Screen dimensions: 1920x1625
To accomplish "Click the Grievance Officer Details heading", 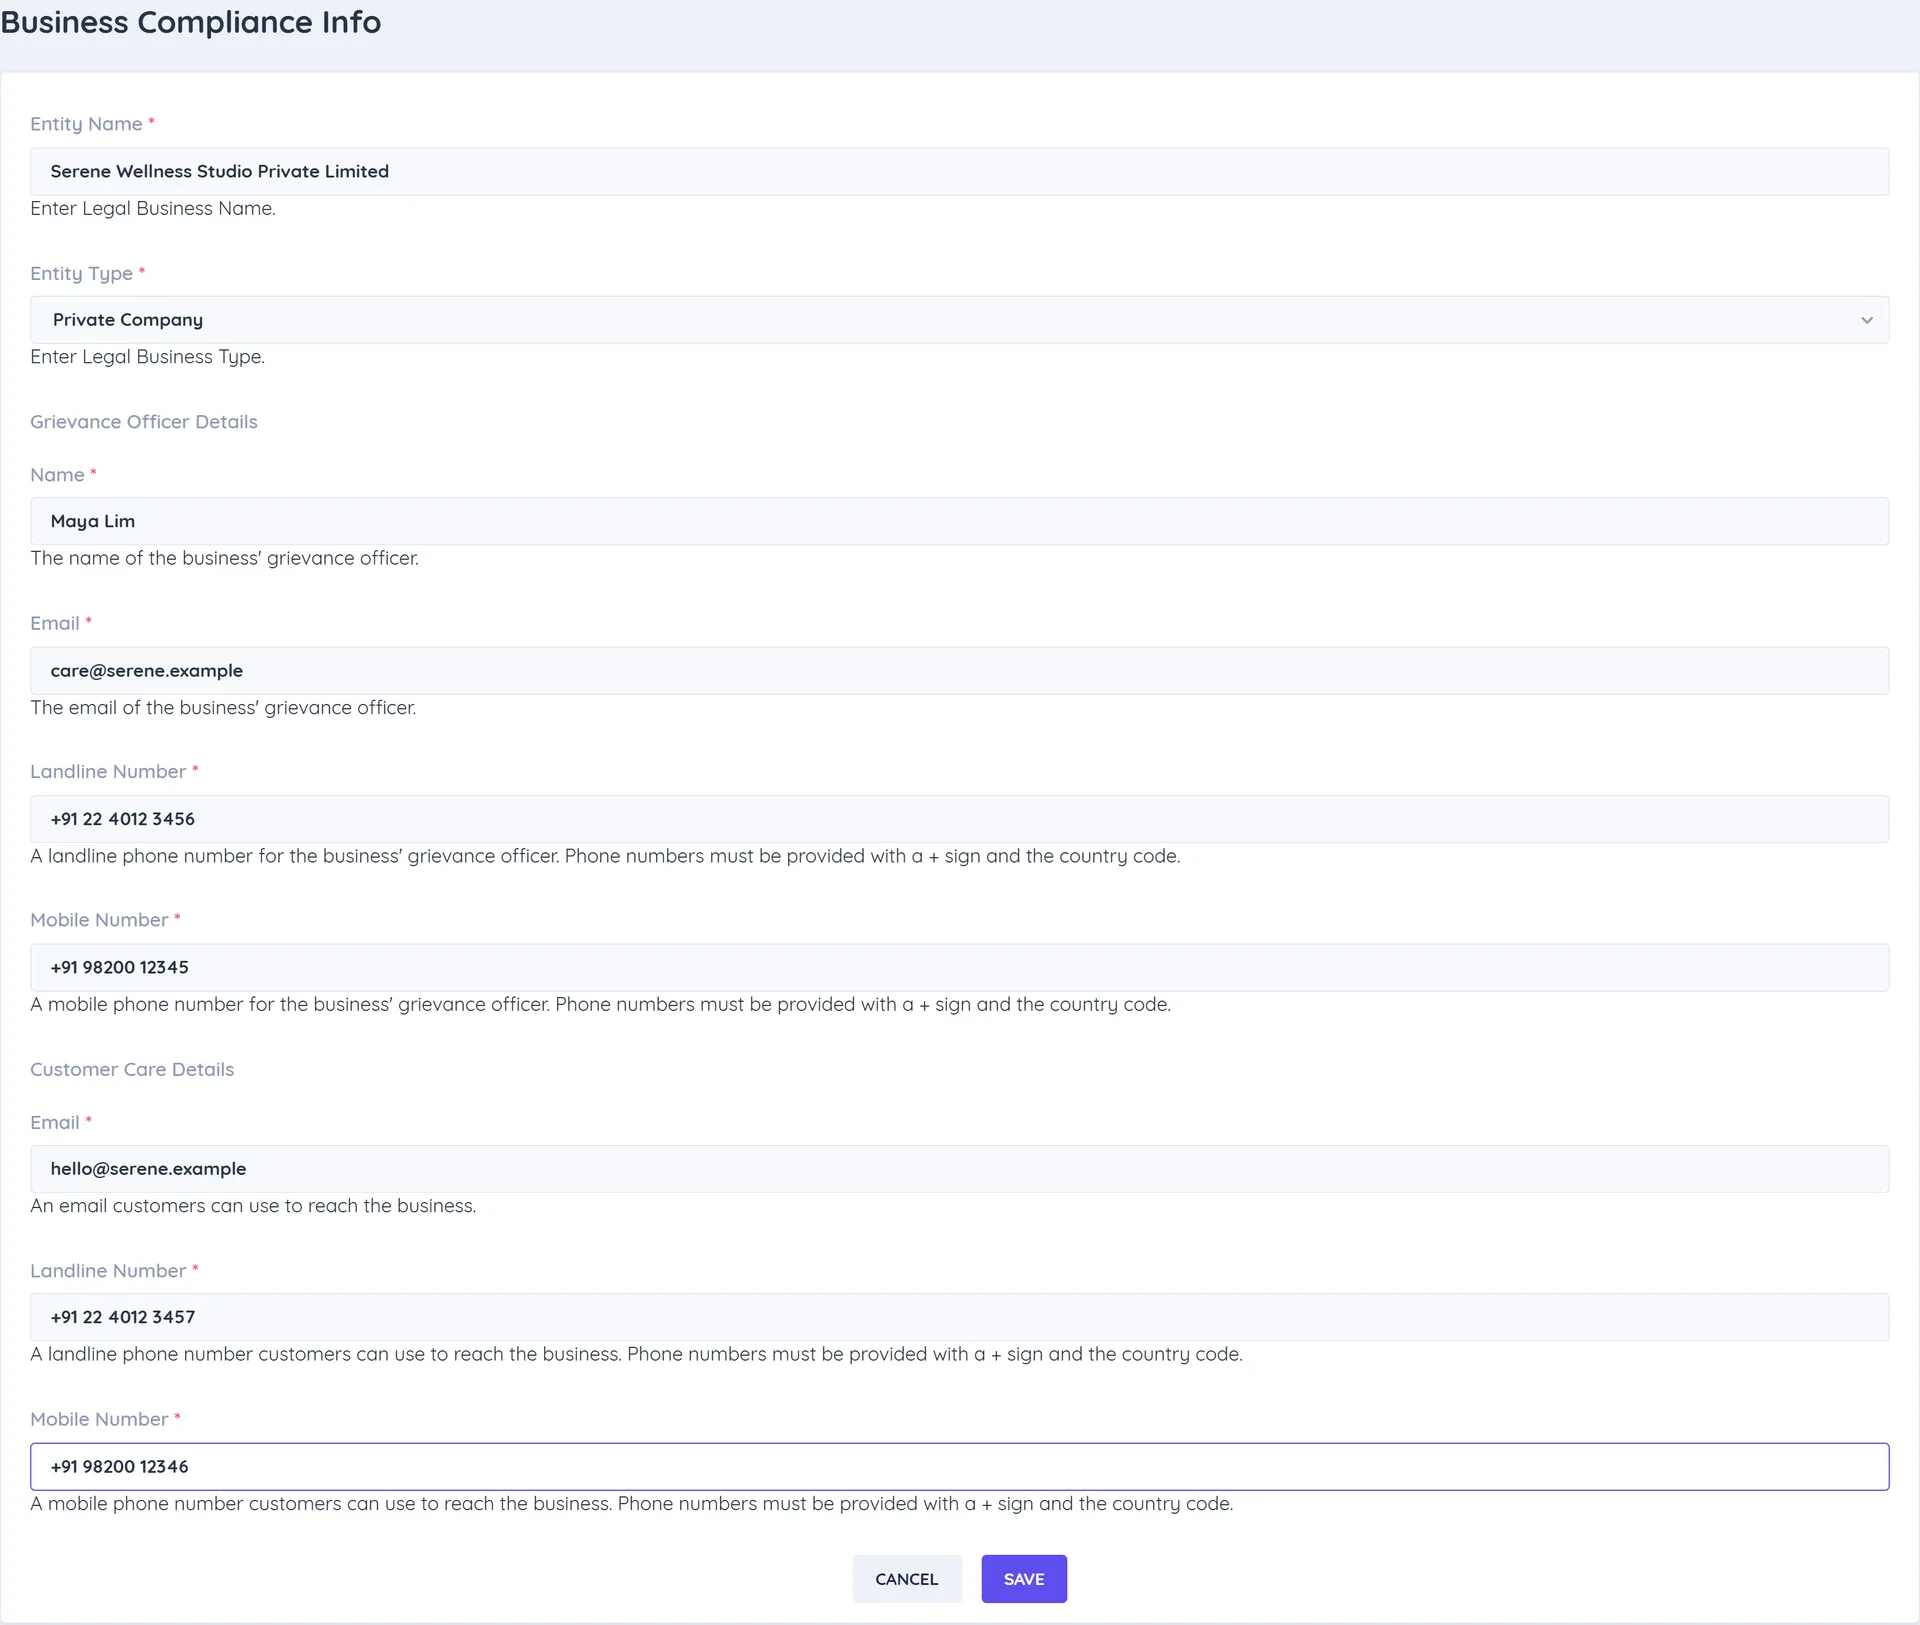I will [144, 422].
